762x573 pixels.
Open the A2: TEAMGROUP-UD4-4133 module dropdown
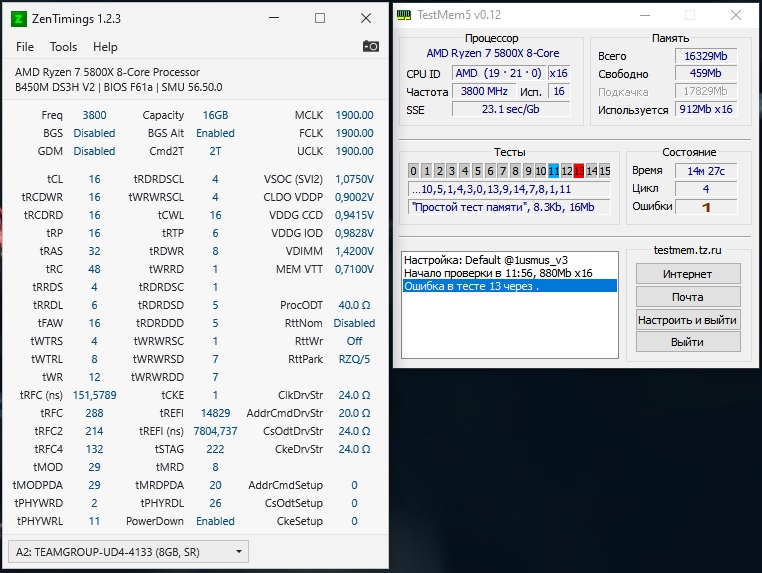(128, 552)
